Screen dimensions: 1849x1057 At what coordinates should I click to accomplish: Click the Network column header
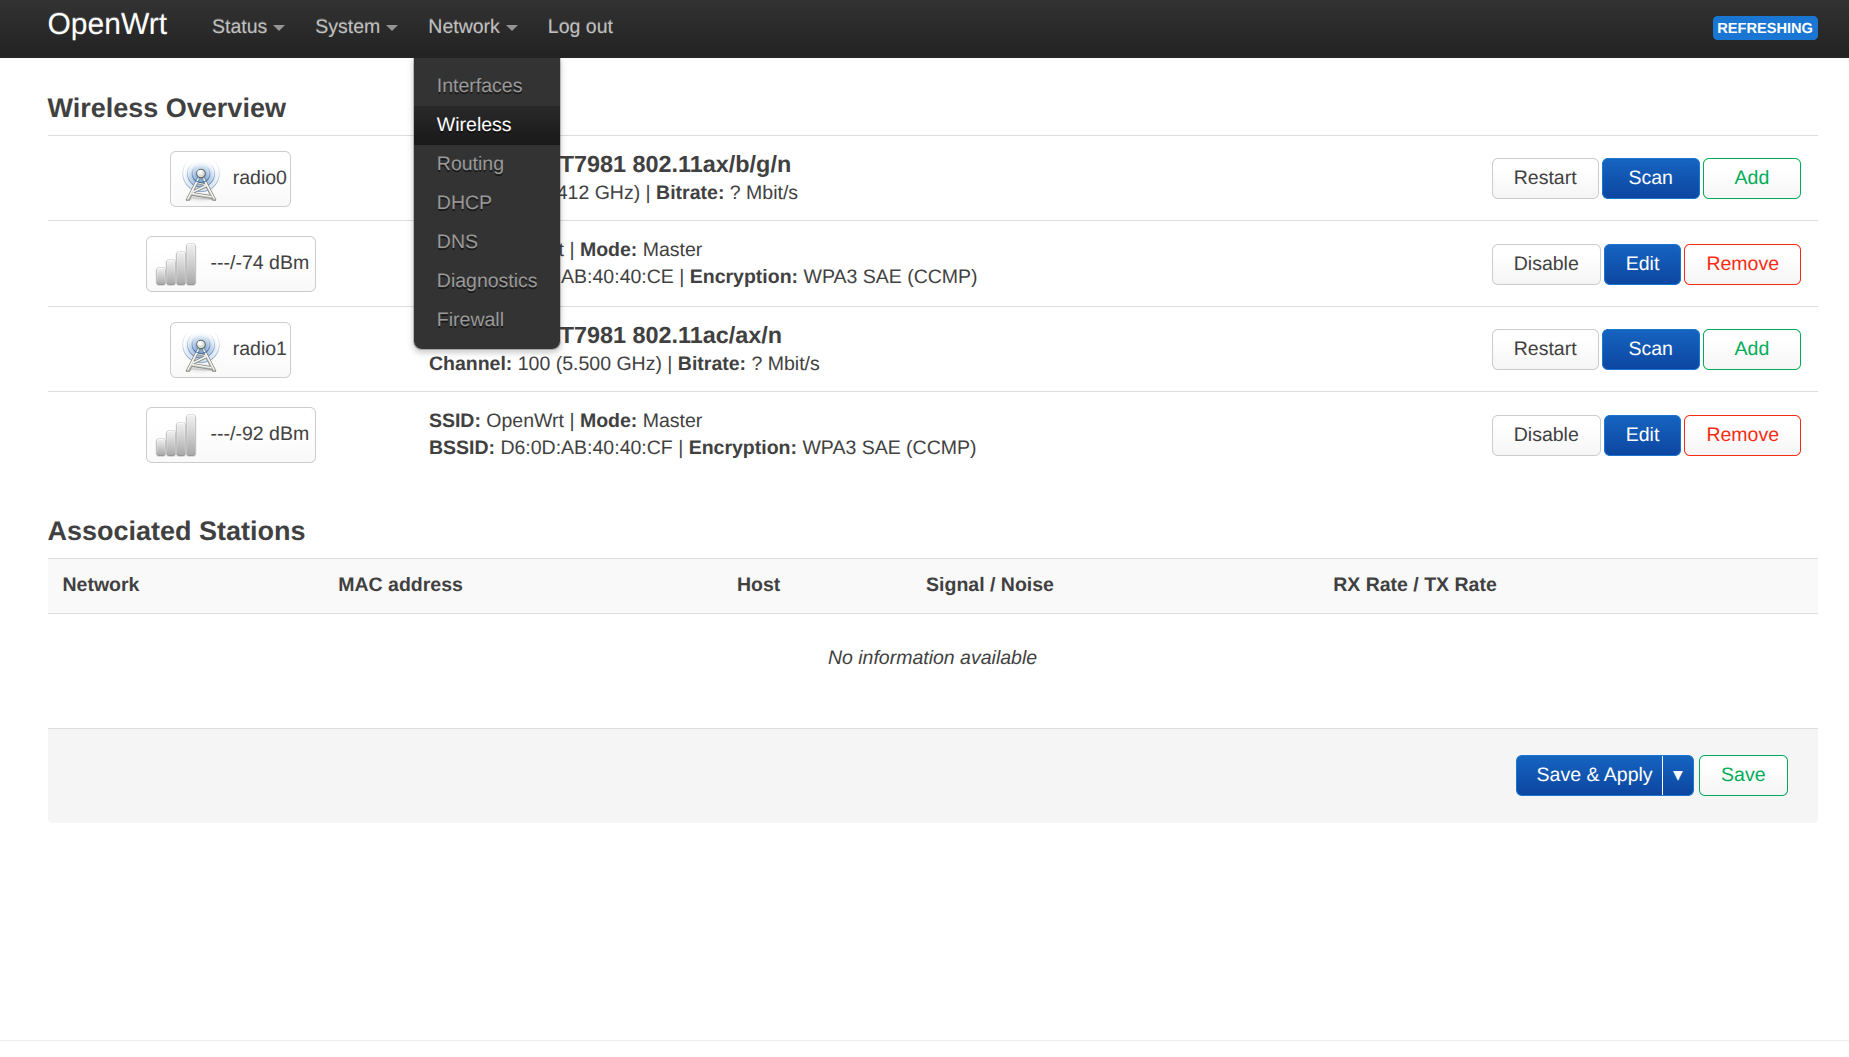101,585
